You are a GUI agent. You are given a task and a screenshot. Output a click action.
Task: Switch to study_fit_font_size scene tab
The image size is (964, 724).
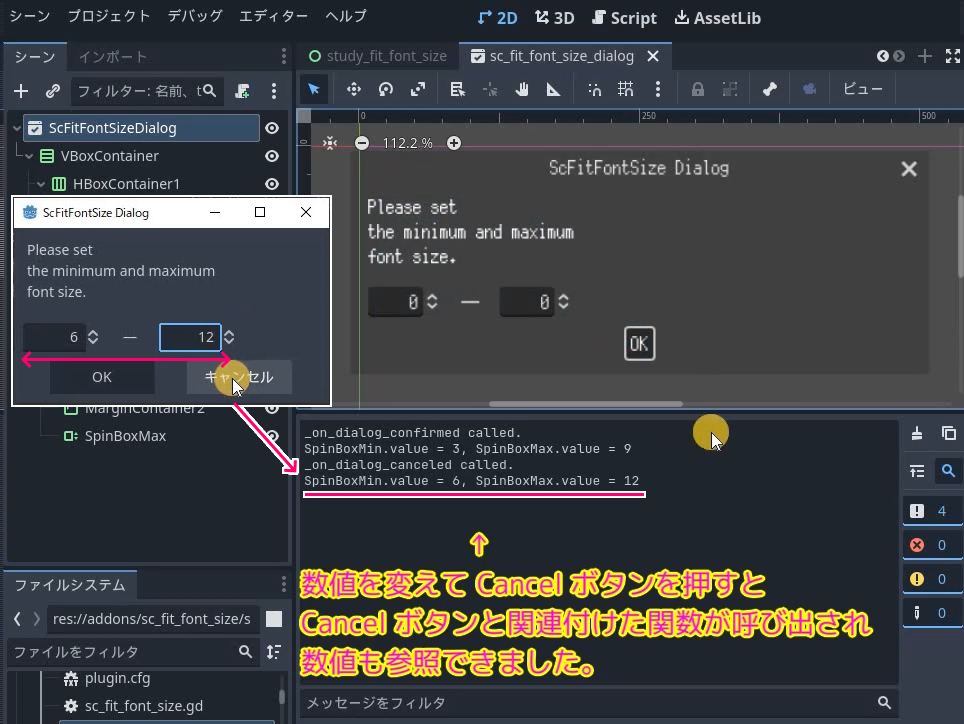click(x=377, y=56)
